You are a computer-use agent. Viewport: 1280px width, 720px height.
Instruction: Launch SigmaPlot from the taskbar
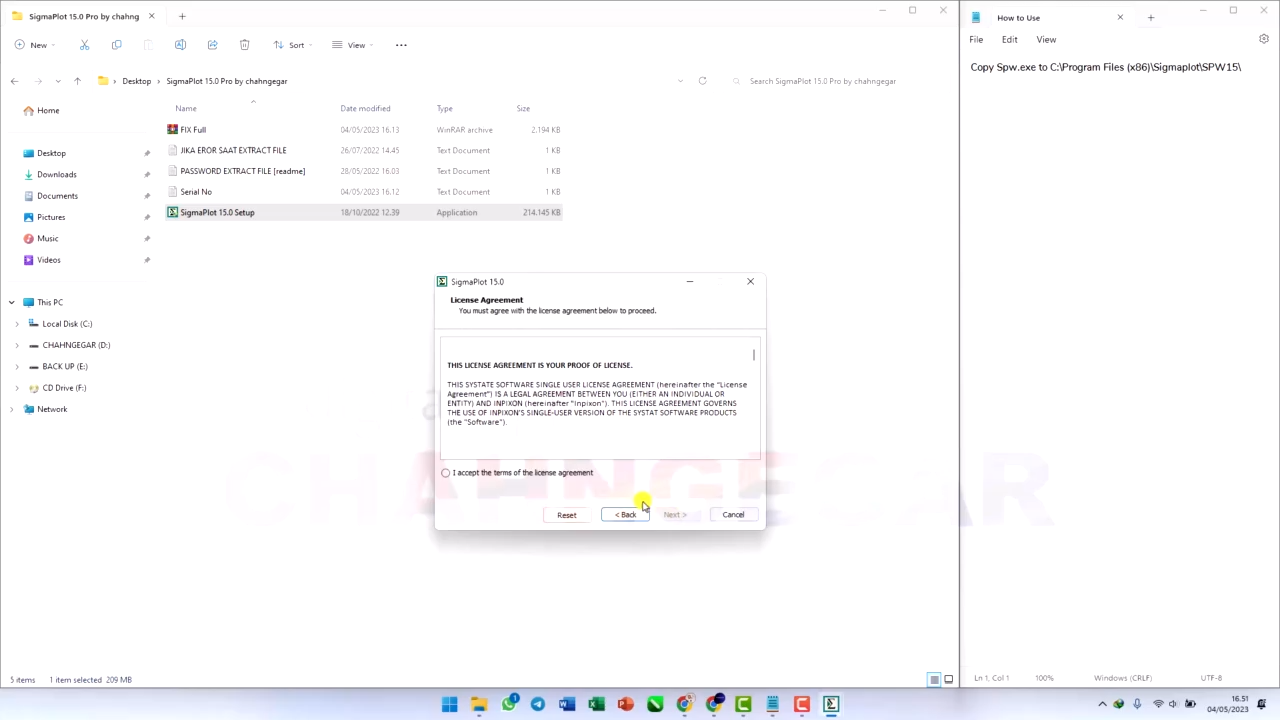[831, 704]
